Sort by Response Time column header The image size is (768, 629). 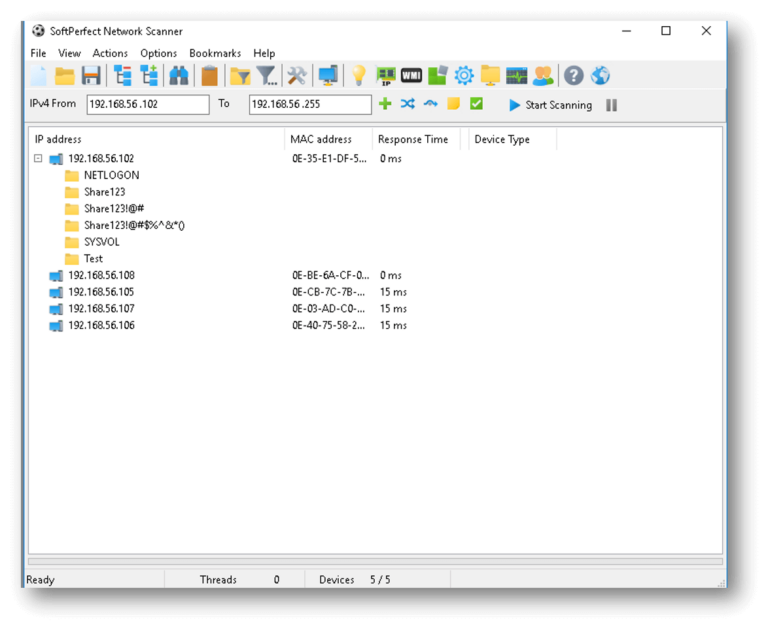(416, 139)
